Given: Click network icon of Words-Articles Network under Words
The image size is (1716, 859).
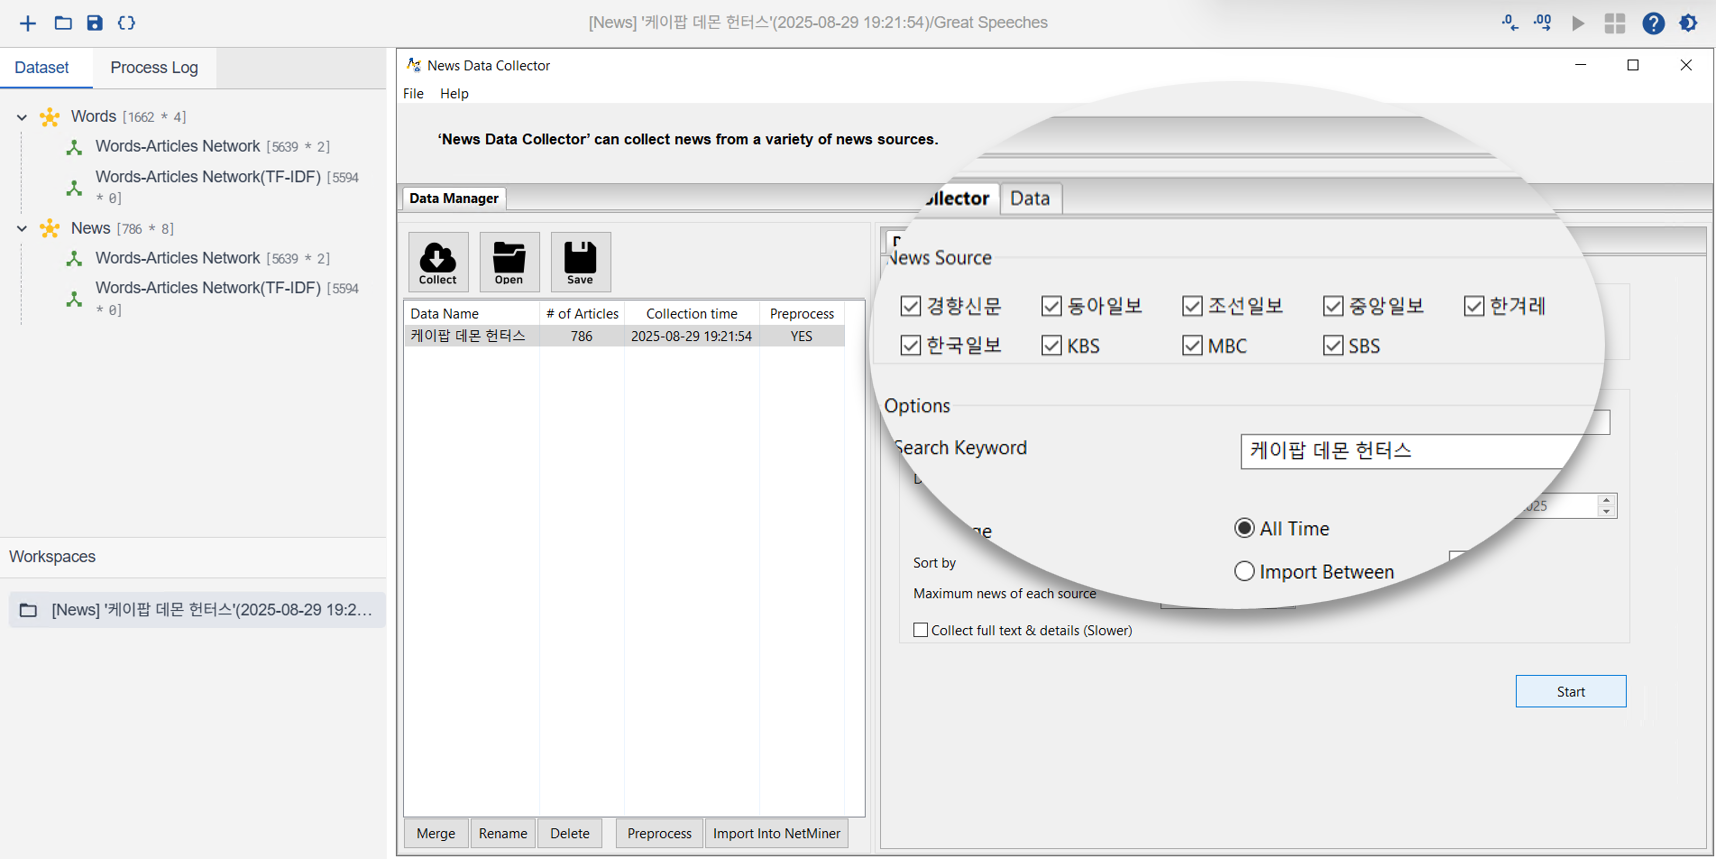Looking at the screenshot, I should pos(74,147).
